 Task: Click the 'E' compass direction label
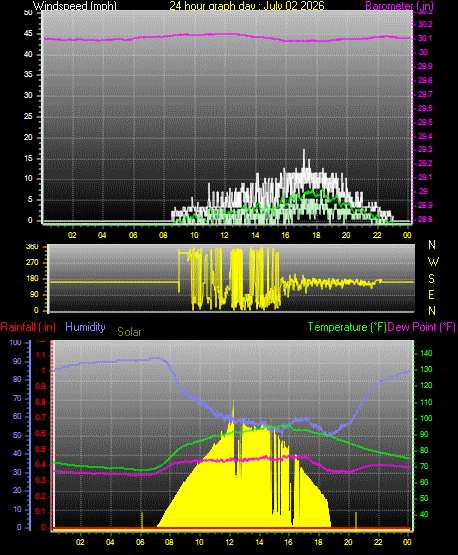[431, 294]
